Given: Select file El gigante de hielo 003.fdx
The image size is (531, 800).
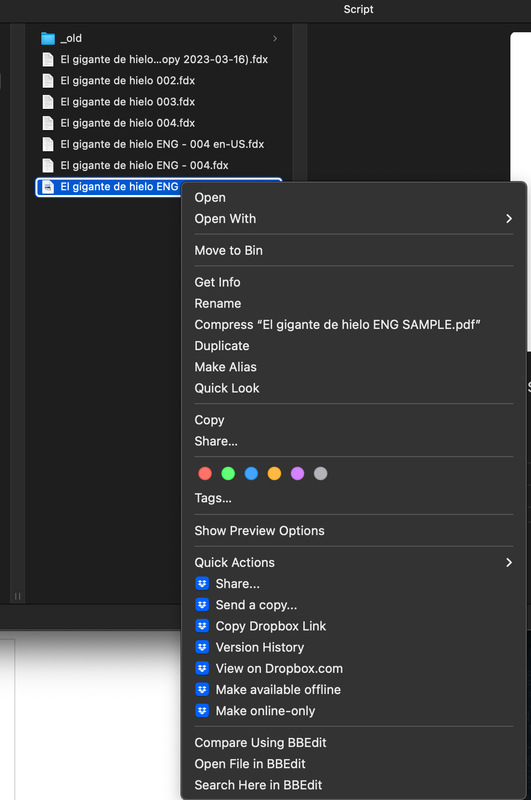Looking at the screenshot, I should pyautogui.click(x=128, y=102).
